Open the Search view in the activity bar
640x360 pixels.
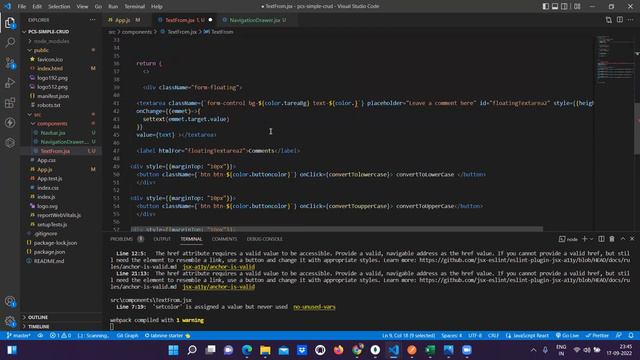[x=10, y=42]
